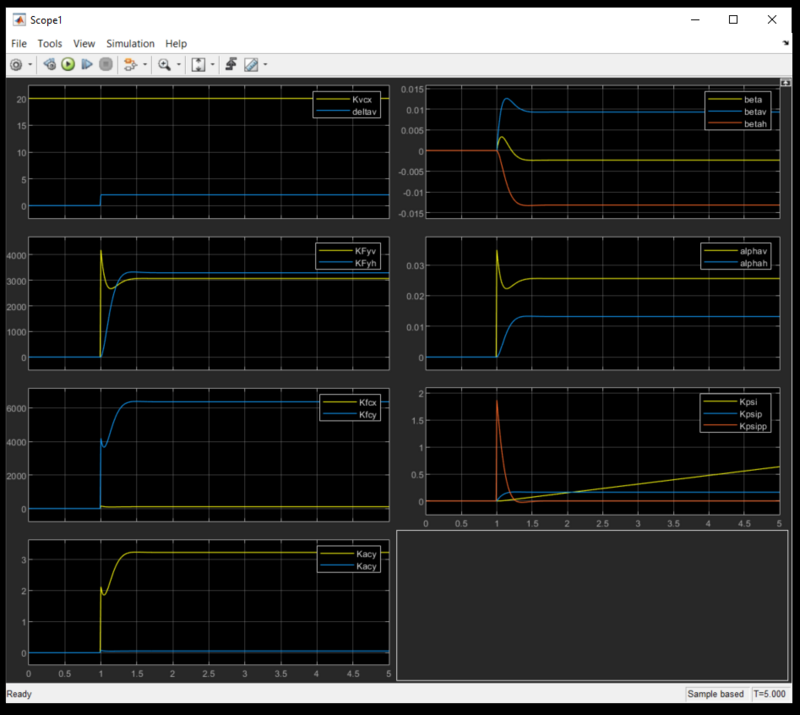The image size is (800, 715).
Task: Expand the Scale Axes dropdown arrow
Action: pos(212,65)
